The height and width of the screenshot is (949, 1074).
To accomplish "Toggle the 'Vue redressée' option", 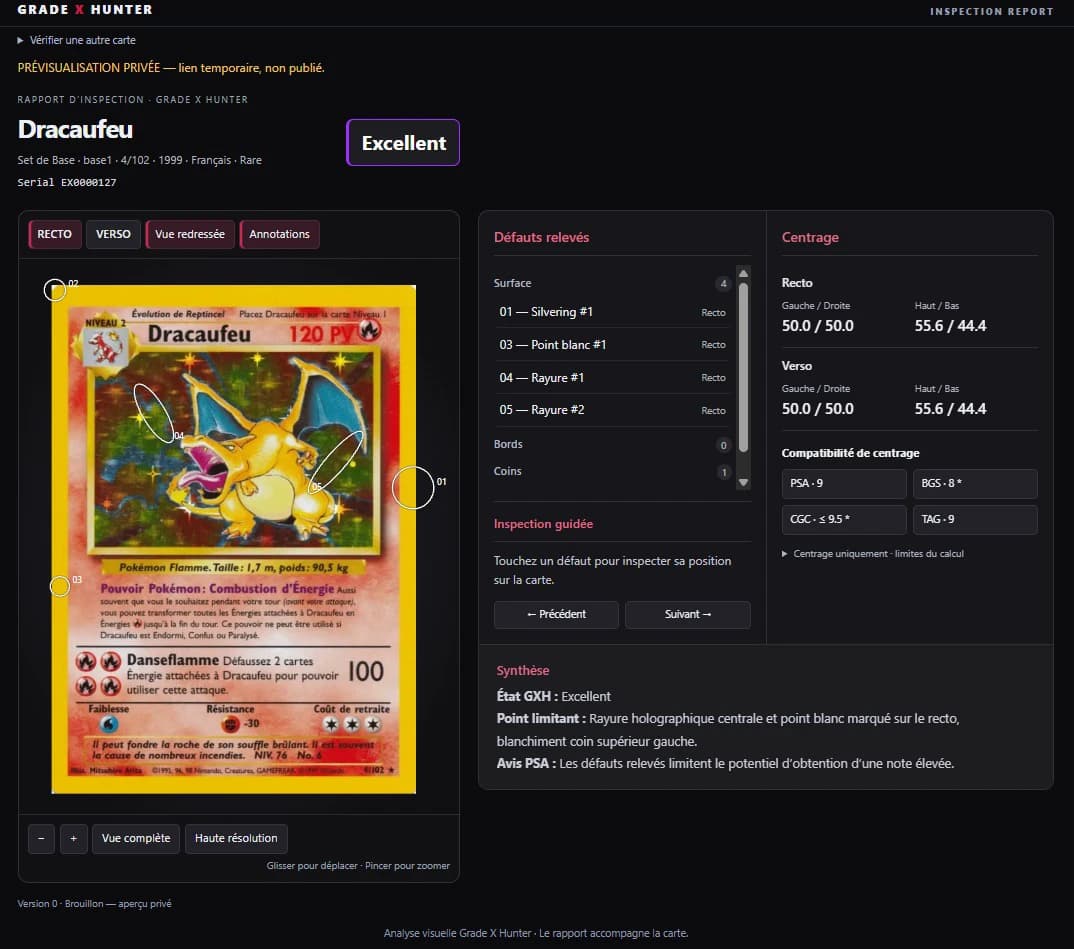I will (x=190, y=234).
